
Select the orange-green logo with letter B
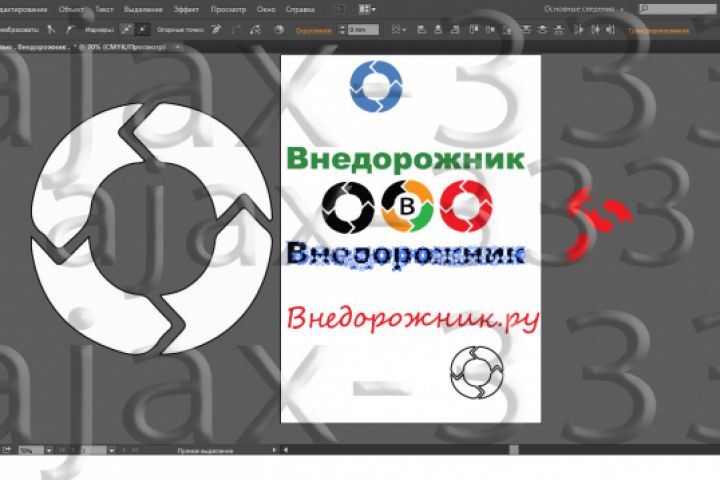click(x=407, y=206)
